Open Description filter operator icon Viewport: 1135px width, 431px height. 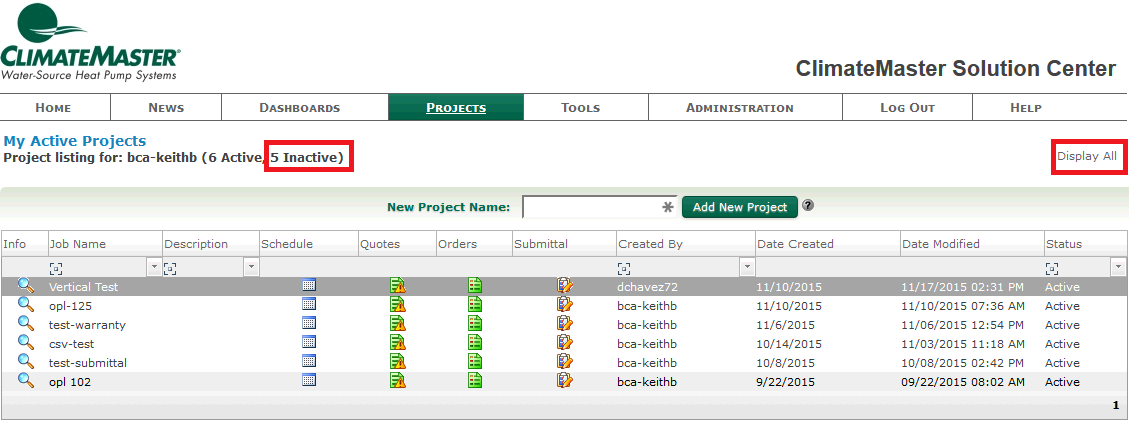170,269
